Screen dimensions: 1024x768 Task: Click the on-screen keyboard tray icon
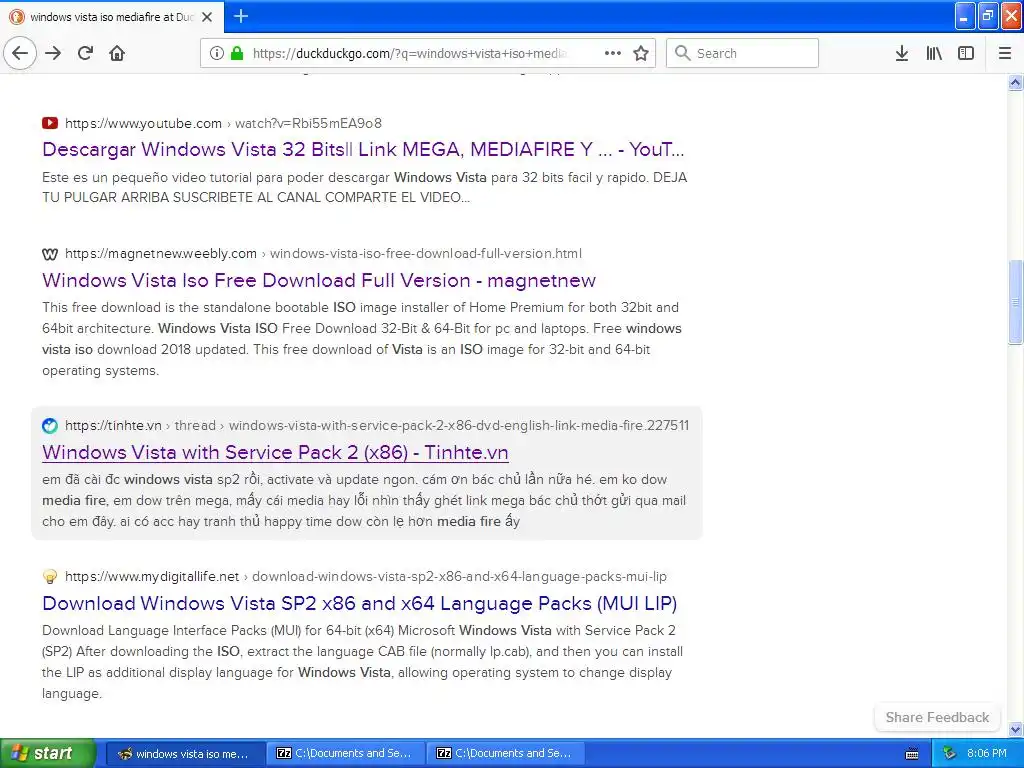pos(912,754)
